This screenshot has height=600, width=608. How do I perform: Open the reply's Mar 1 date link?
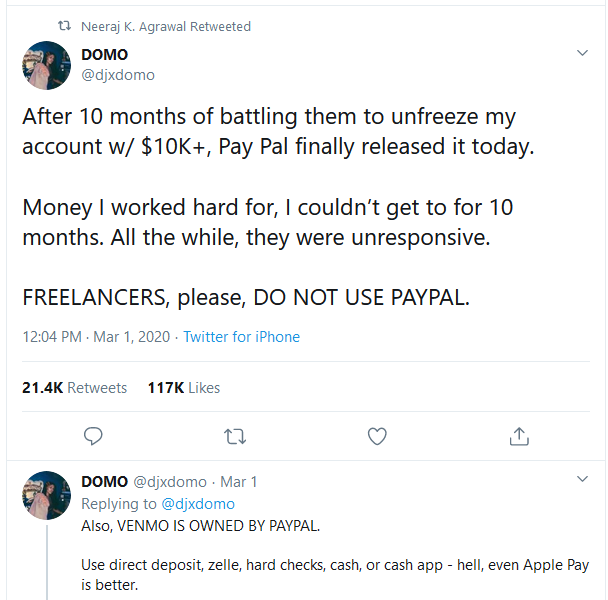click(x=239, y=482)
